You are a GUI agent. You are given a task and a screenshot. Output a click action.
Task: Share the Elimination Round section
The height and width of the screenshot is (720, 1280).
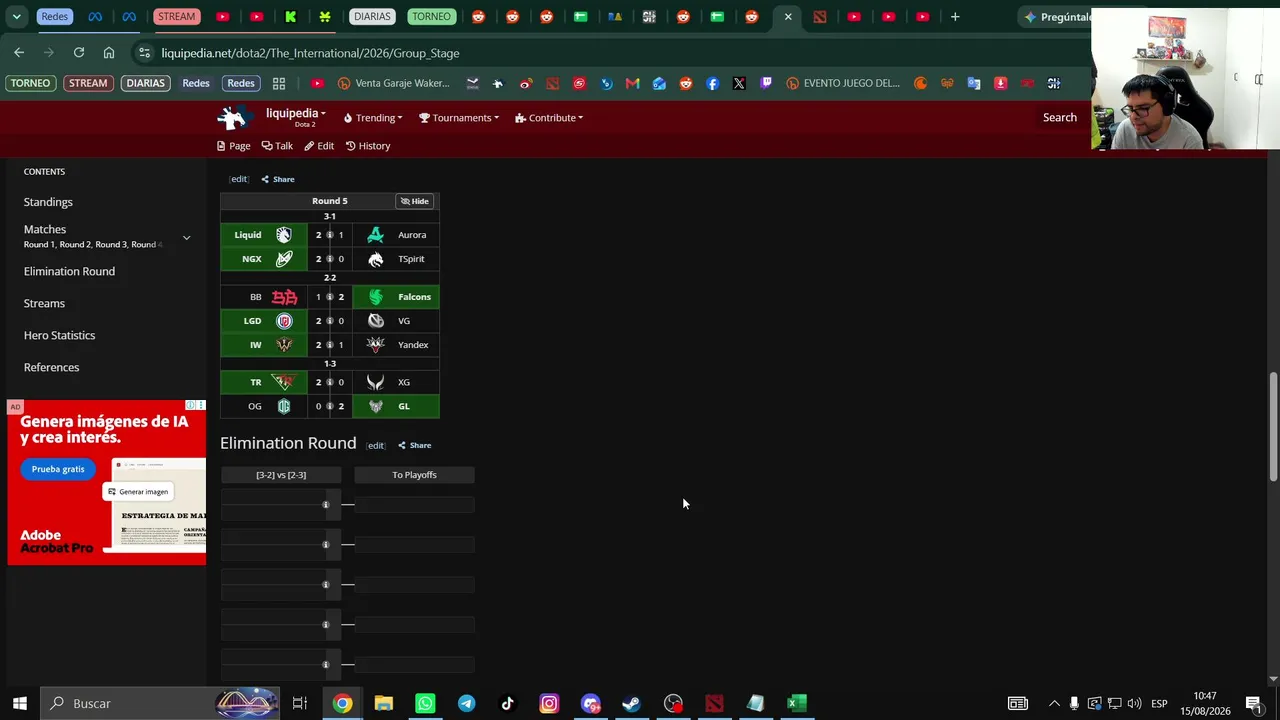pos(414,445)
